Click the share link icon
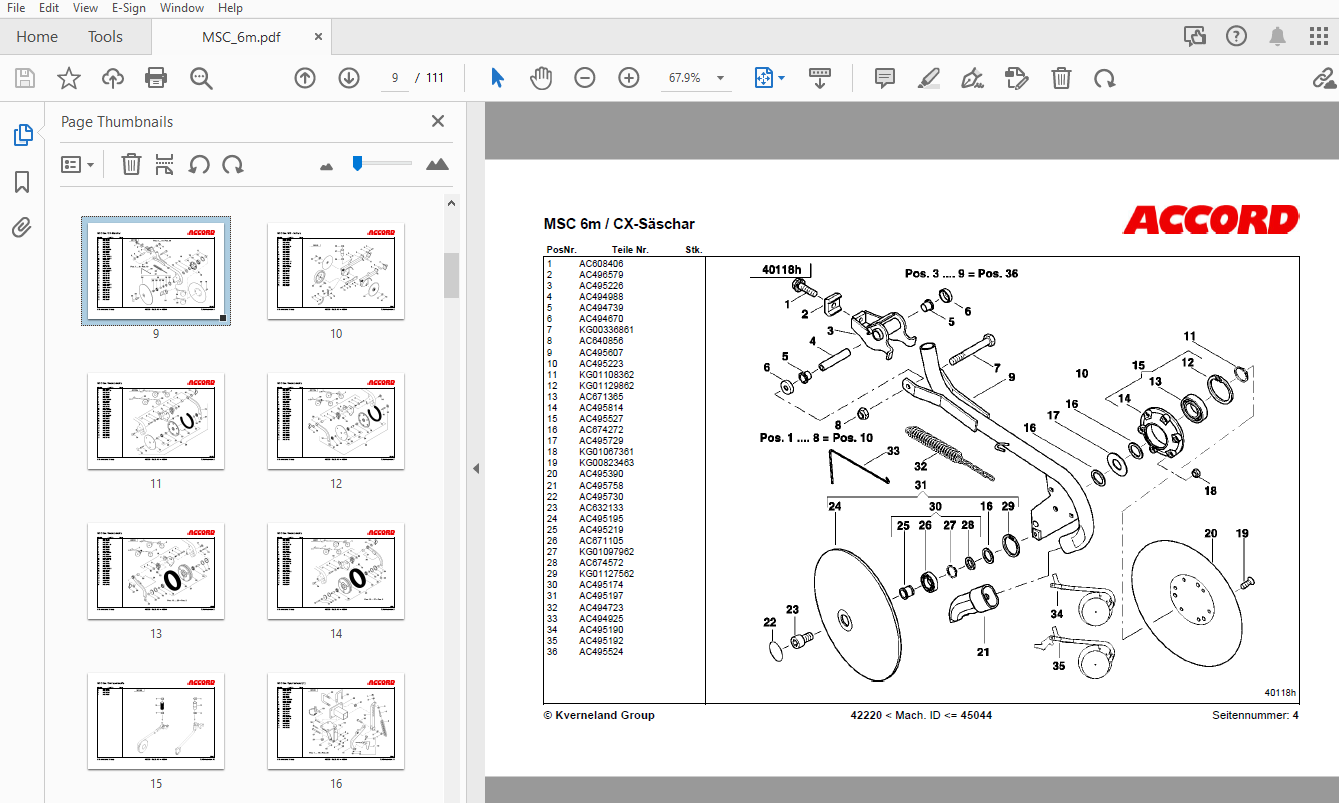The width and height of the screenshot is (1339, 803). 1323,78
